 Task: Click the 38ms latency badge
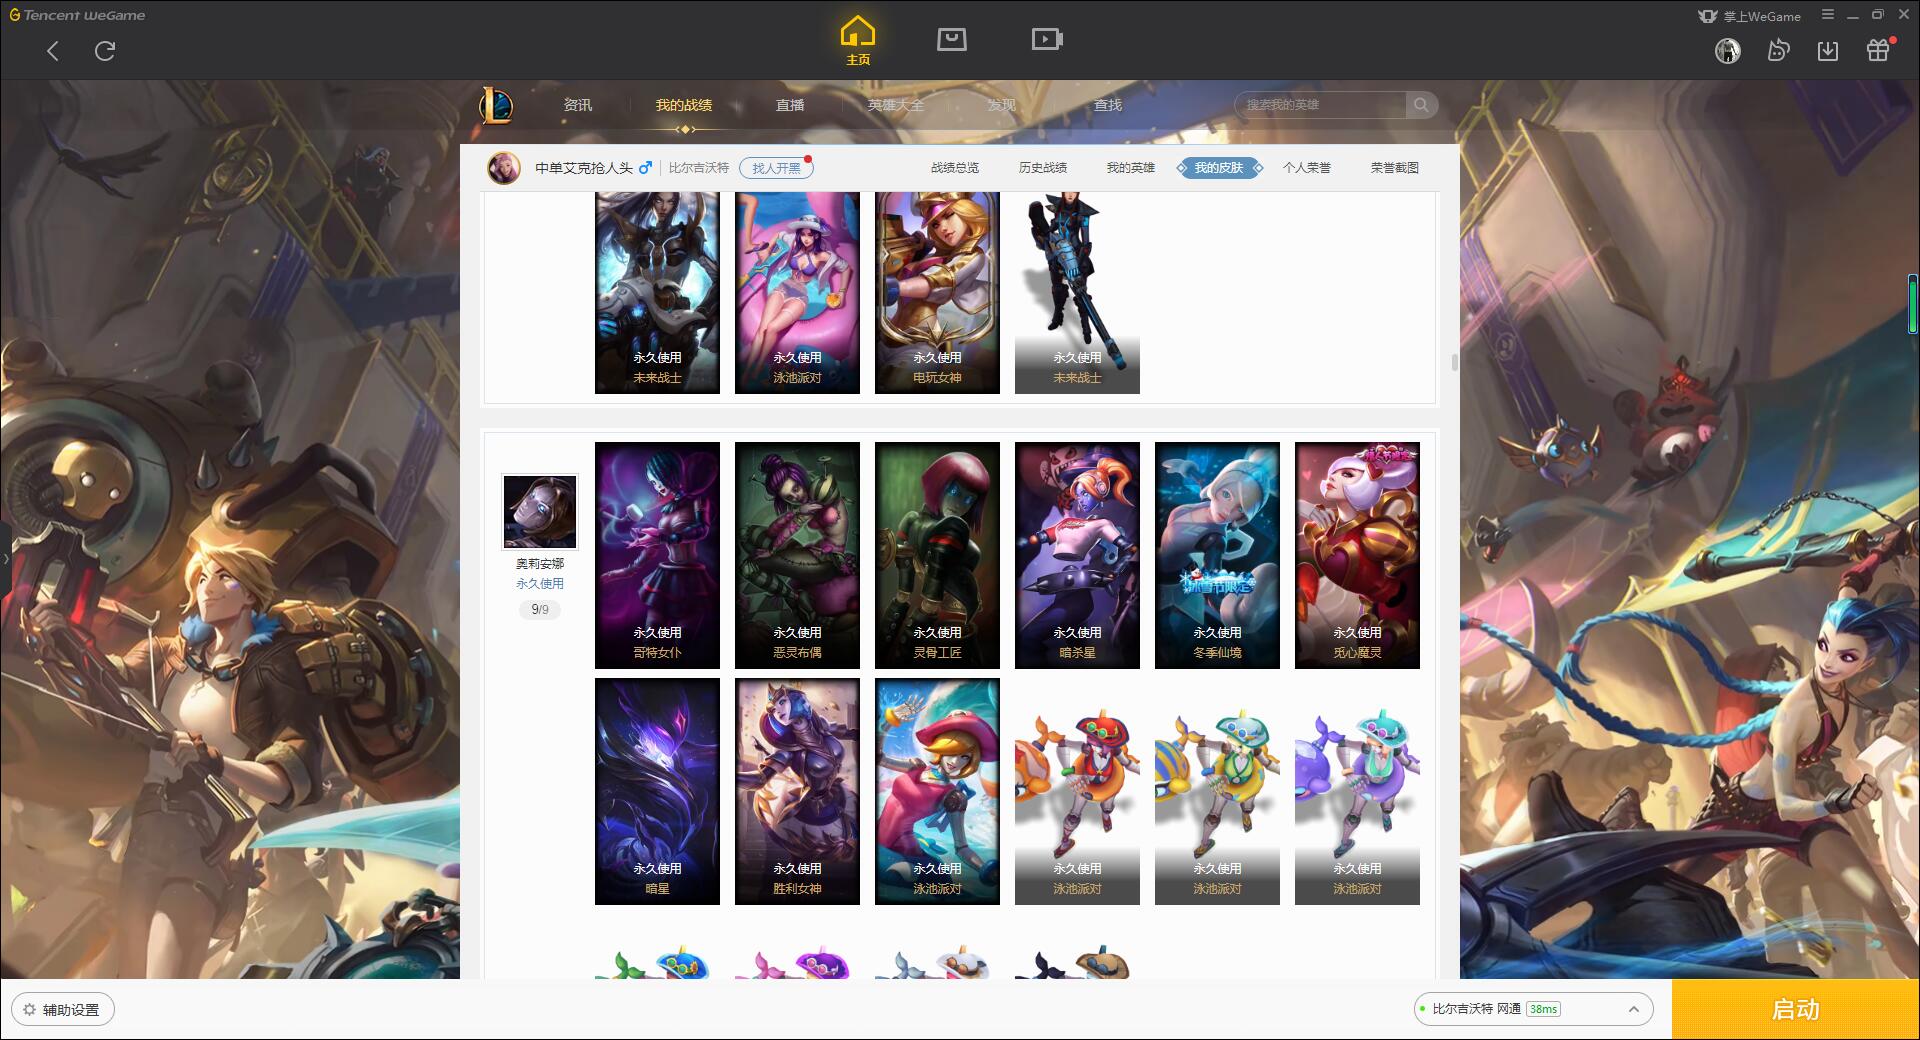pyautogui.click(x=1543, y=1009)
